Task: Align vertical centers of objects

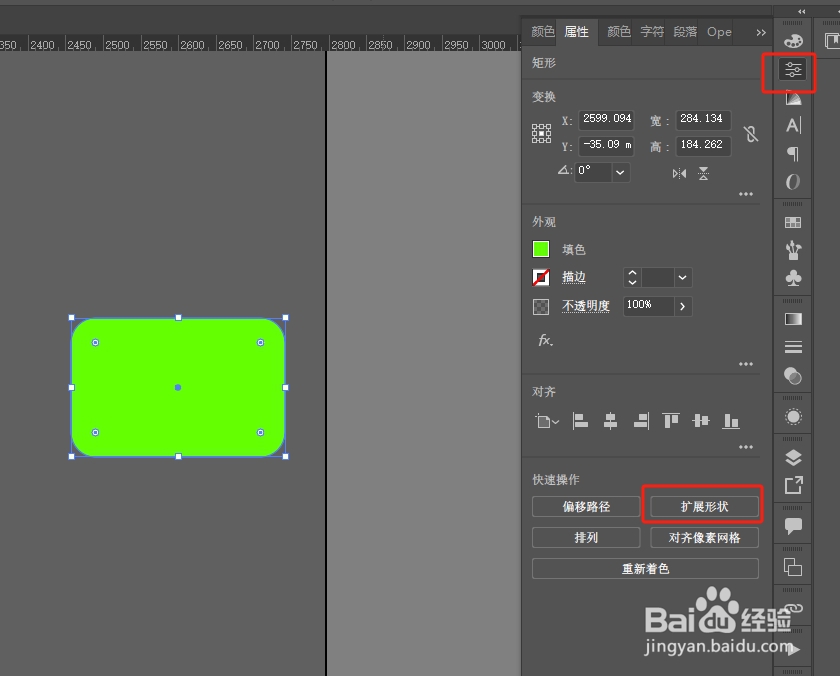Action: [701, 421]
